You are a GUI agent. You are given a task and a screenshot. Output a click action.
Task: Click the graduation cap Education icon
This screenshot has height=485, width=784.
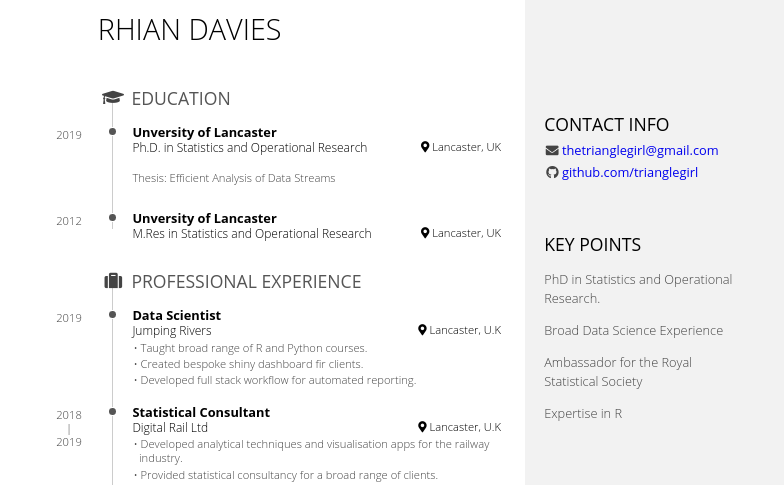[113, 98]
